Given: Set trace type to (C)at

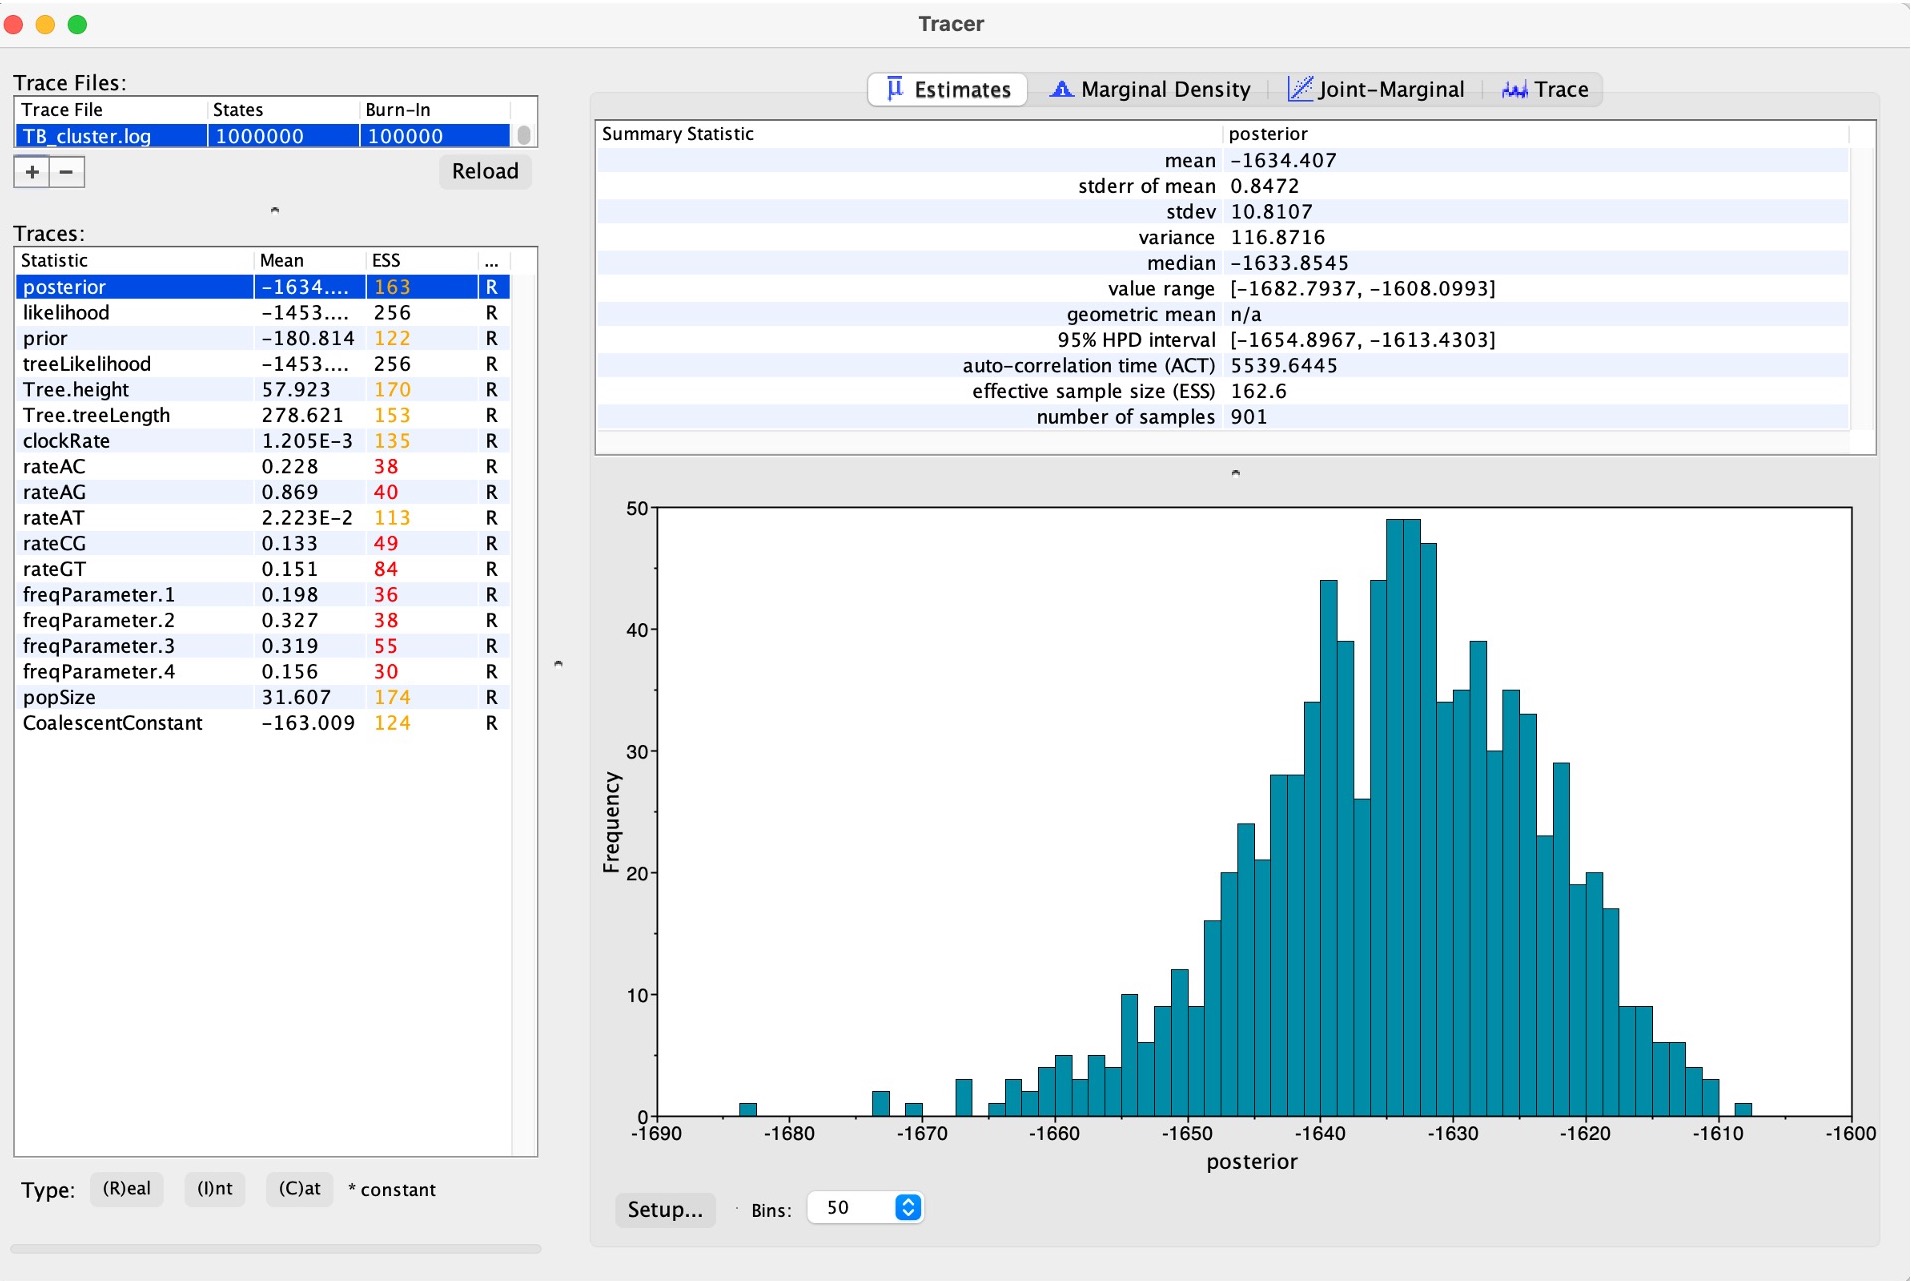Looking at the screenshot, I should pos(299,1189).
